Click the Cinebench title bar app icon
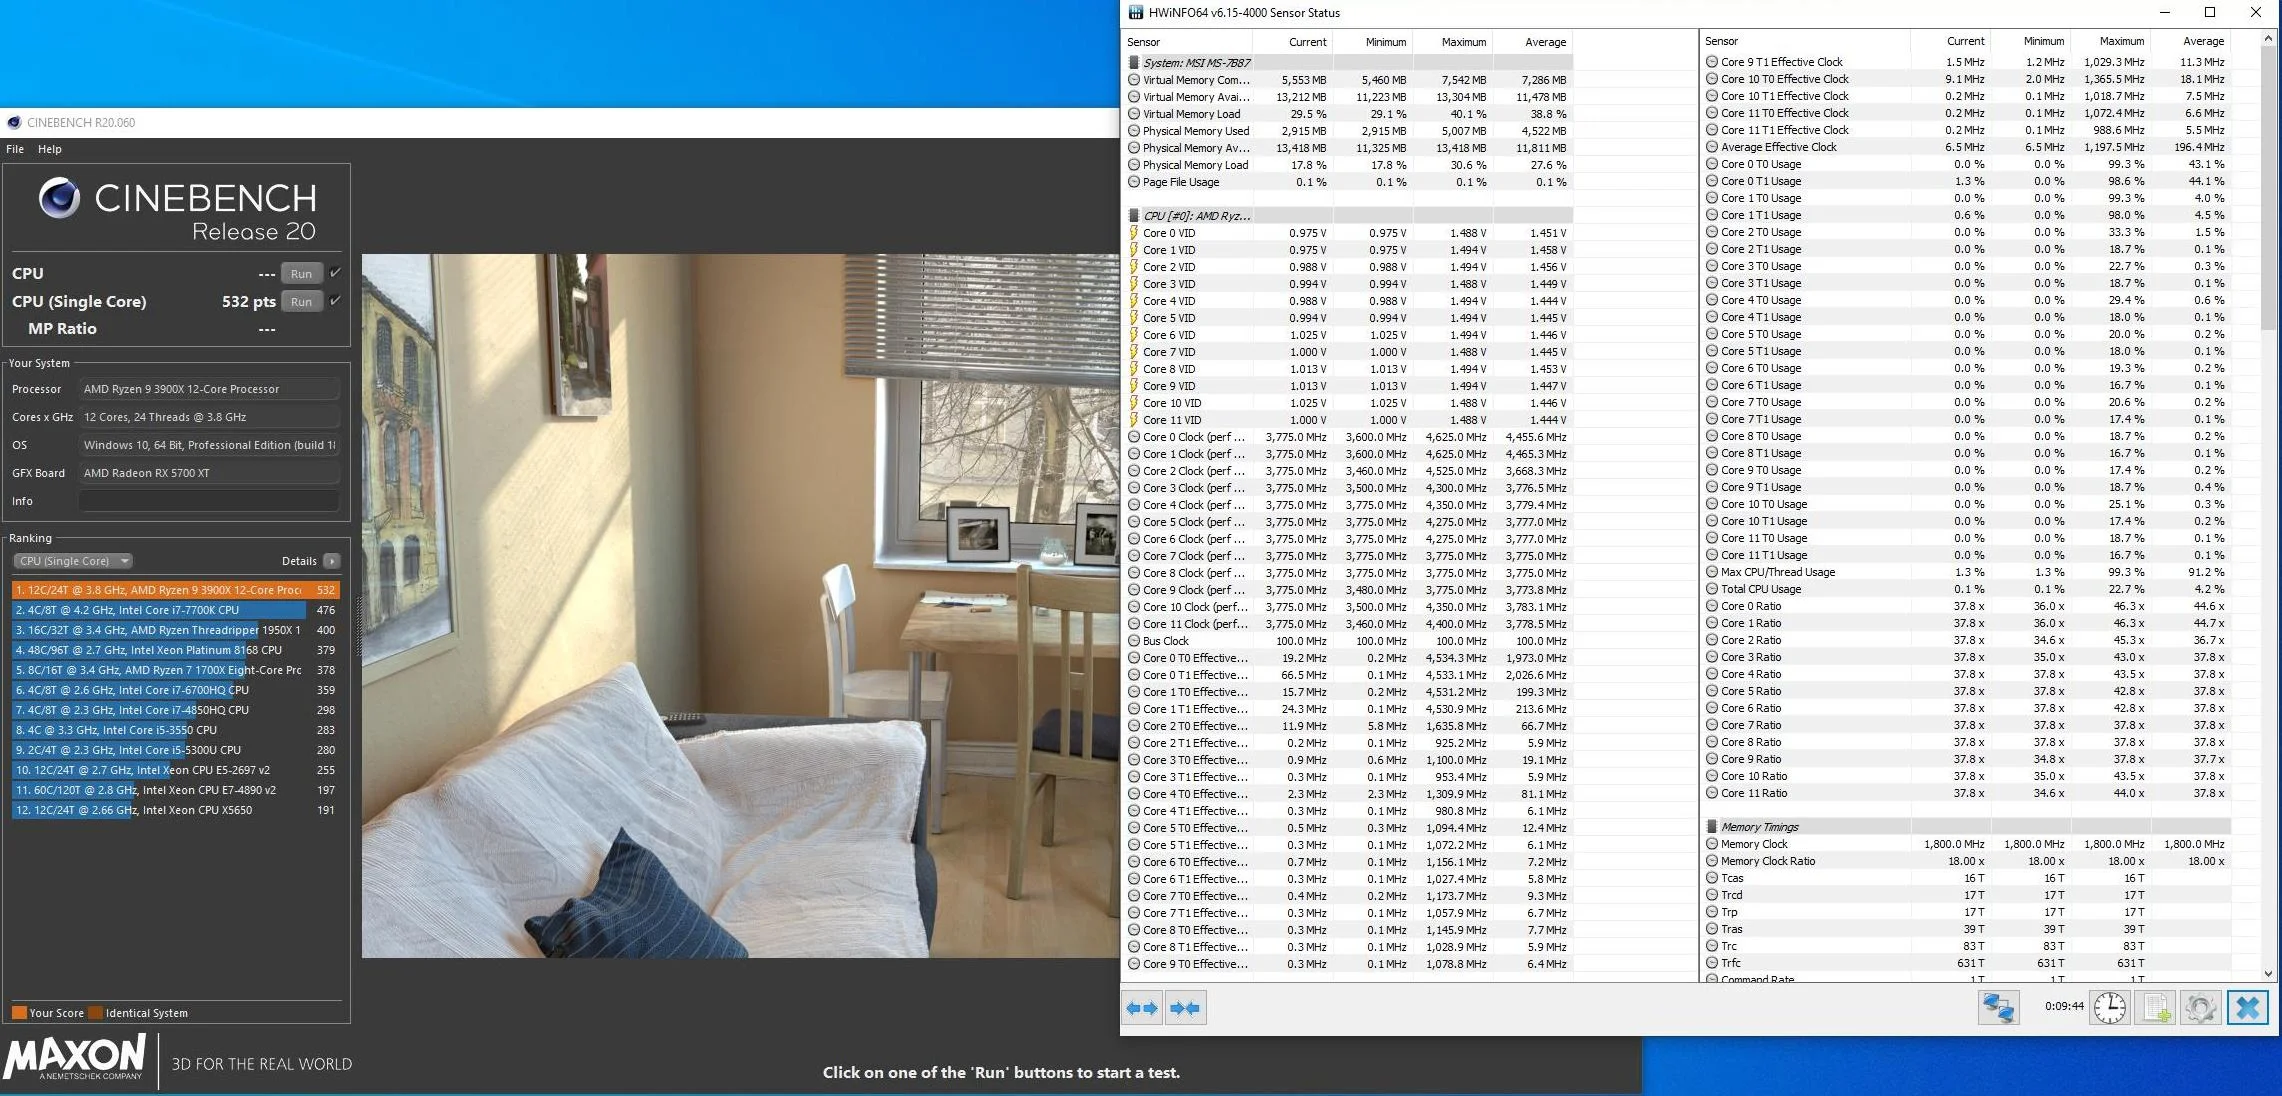This screenshot has height=1096, width=2282. 14,123
